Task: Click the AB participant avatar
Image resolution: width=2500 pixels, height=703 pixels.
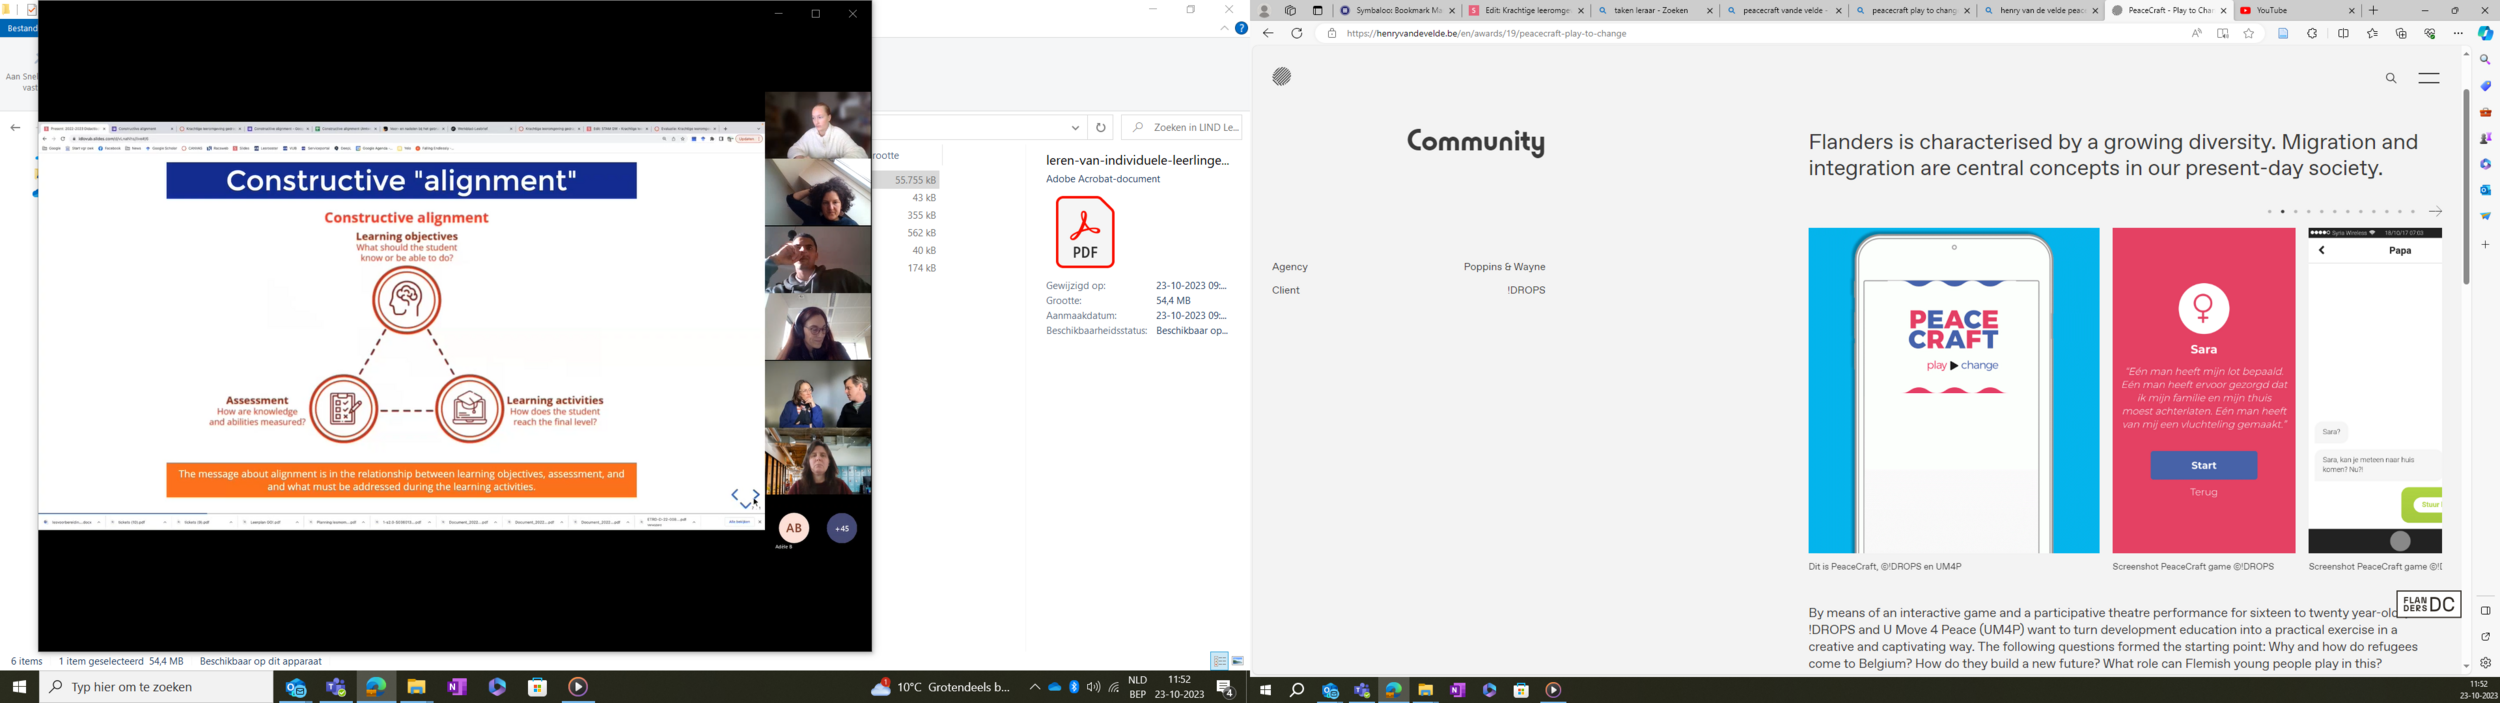Action: (x=794, y=528)
